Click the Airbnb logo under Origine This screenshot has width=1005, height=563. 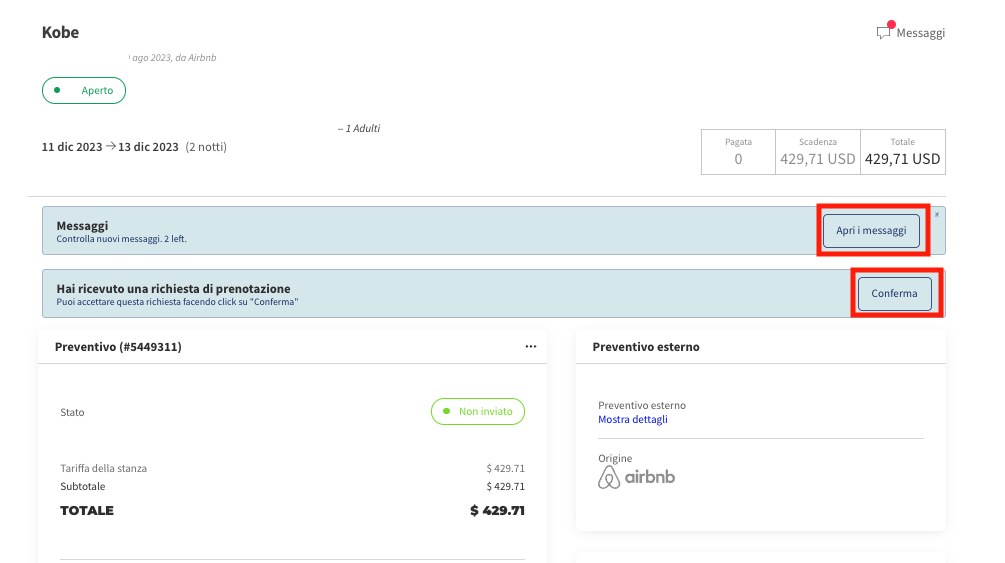tap(636, 478)
